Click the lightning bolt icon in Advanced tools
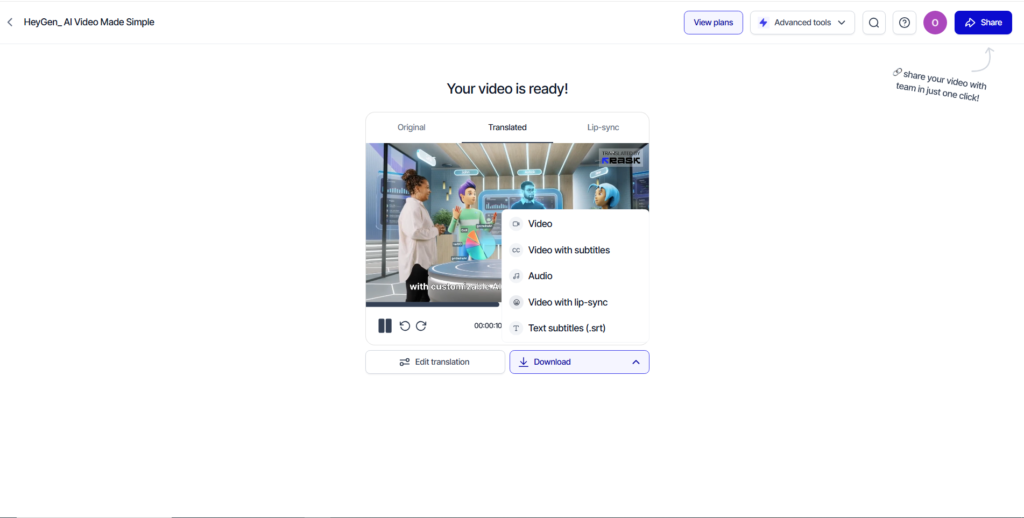 (763, 22)
